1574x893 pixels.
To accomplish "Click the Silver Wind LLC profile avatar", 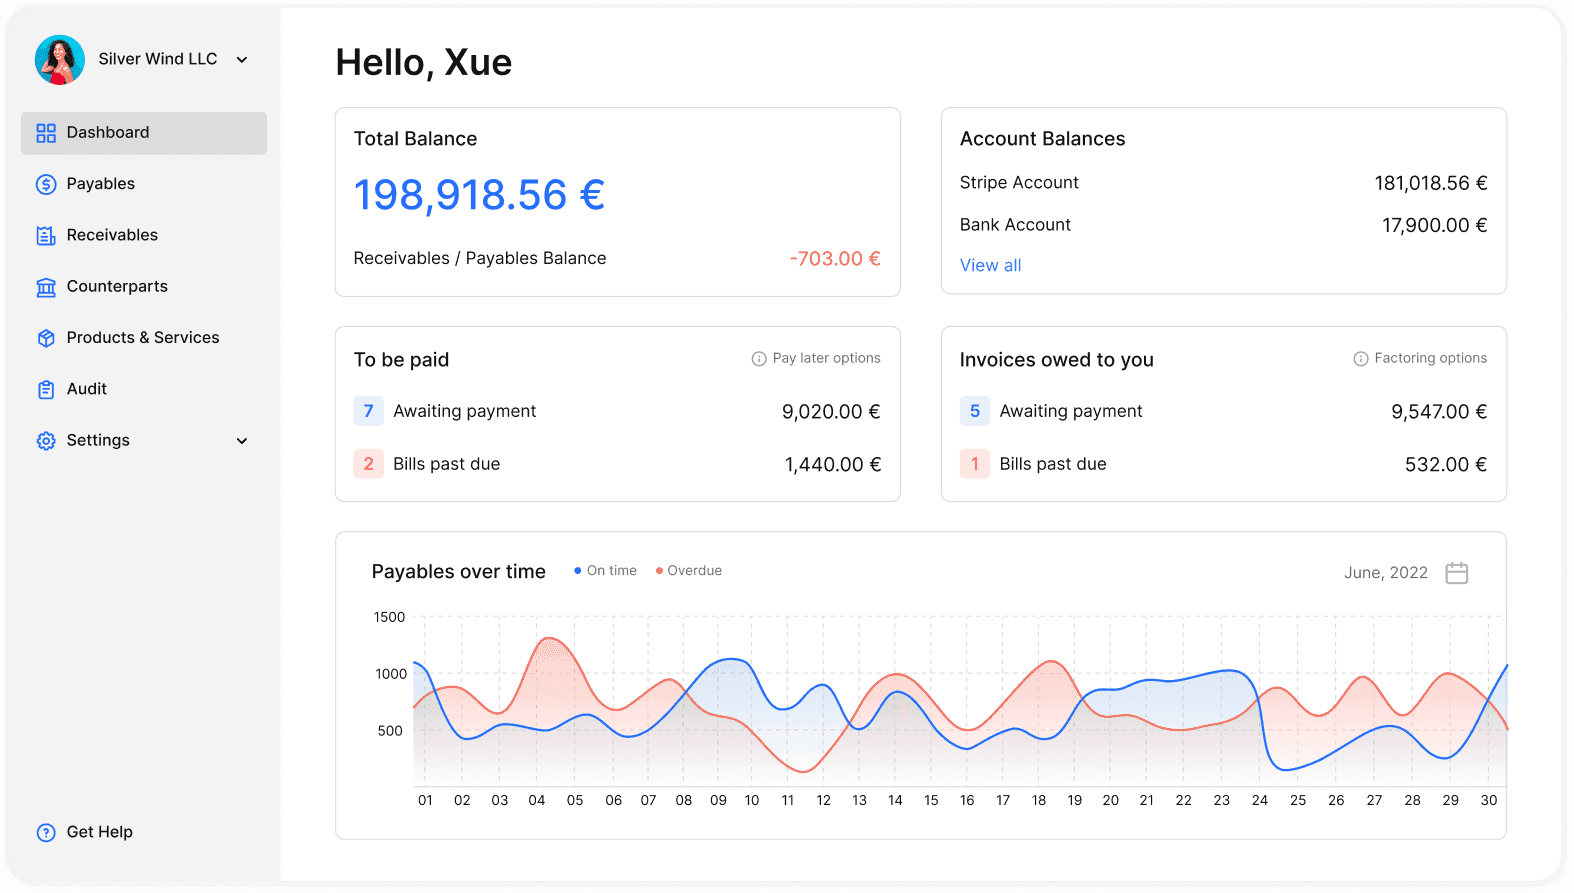I will pyautogui.click(x=60, y=60).
